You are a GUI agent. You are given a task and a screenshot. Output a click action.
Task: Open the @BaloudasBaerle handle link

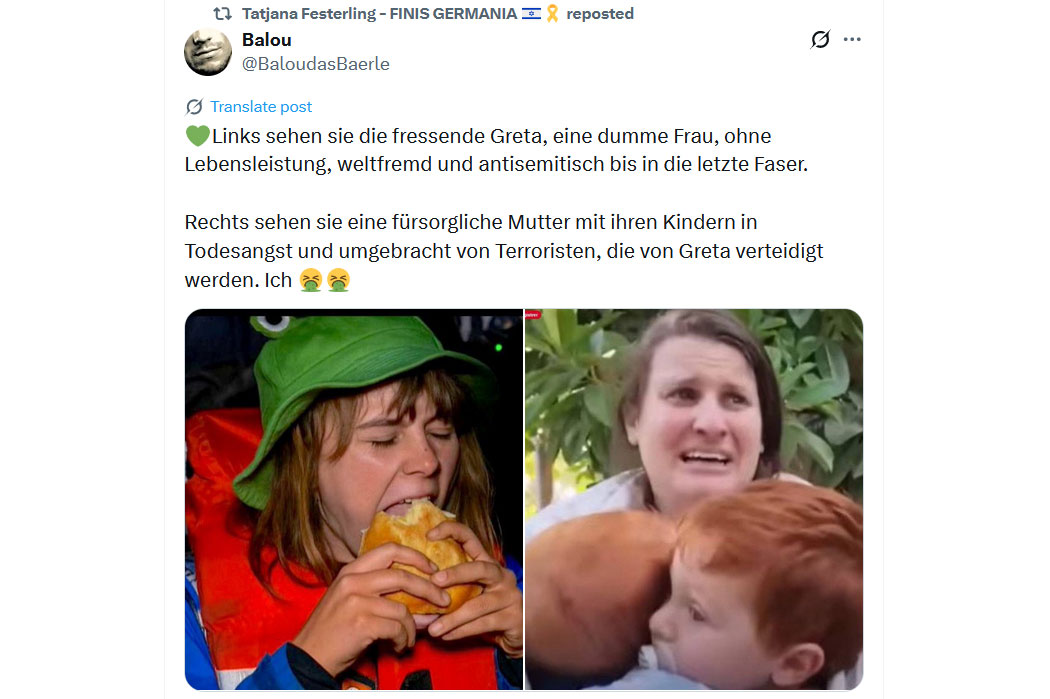tap(316, 64)
